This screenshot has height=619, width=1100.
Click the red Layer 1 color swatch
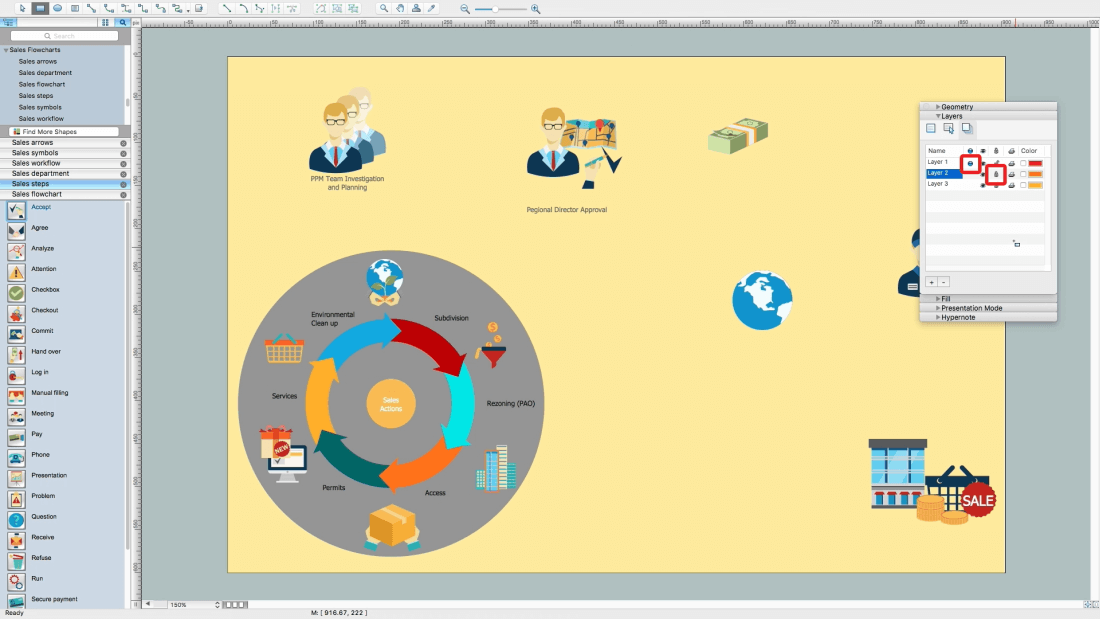(x=1035, y=164)
